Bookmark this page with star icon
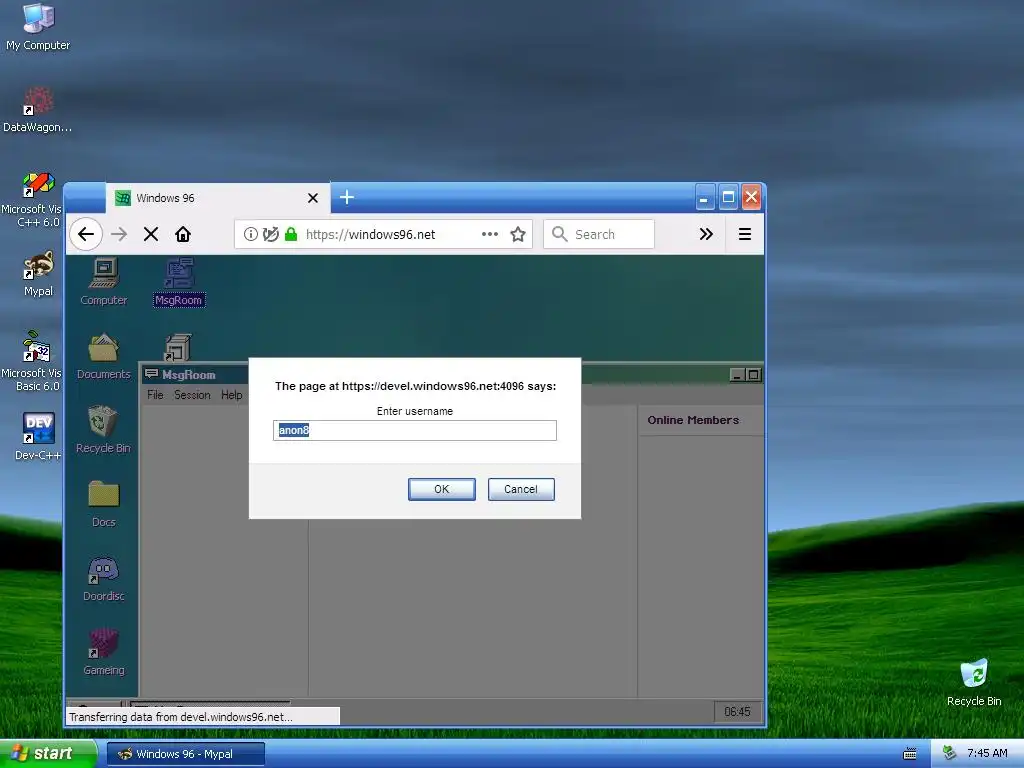 [518, 234]
